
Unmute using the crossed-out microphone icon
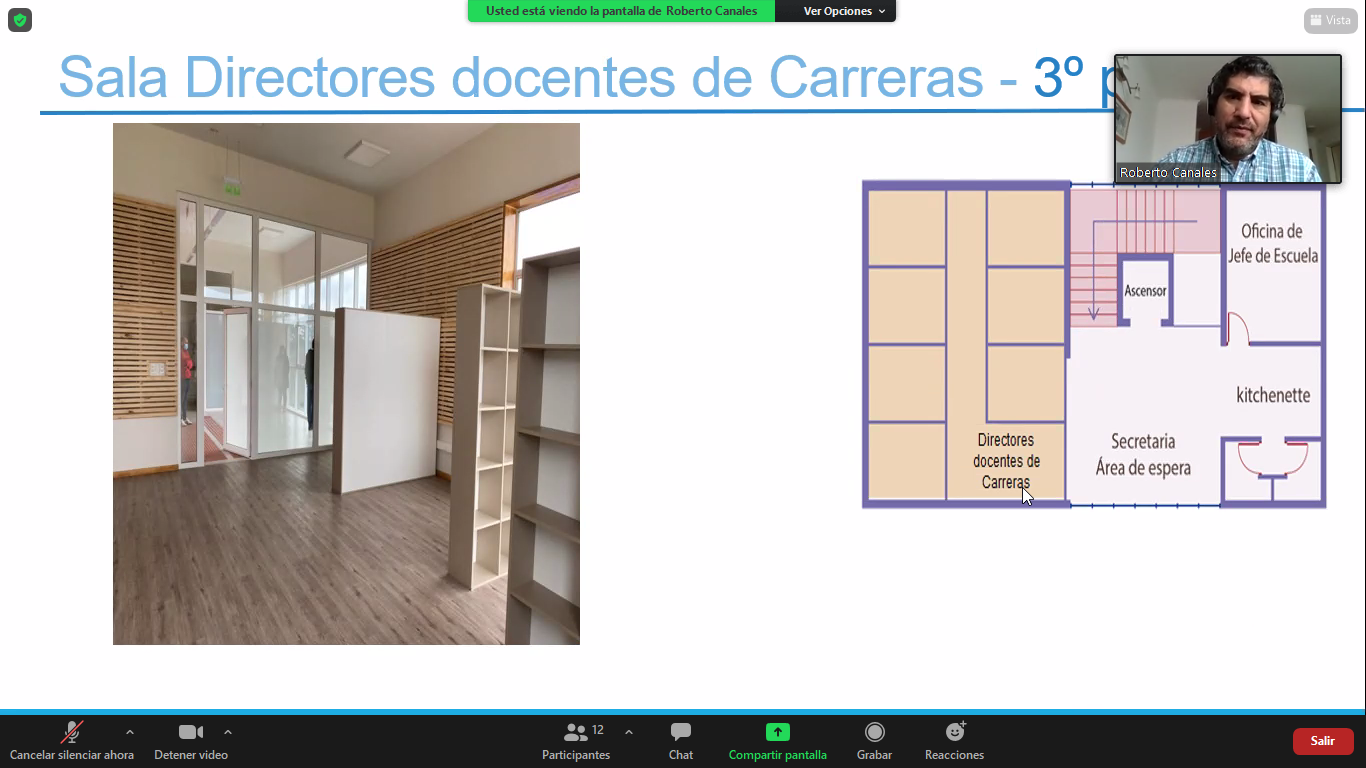click(71, 732)
